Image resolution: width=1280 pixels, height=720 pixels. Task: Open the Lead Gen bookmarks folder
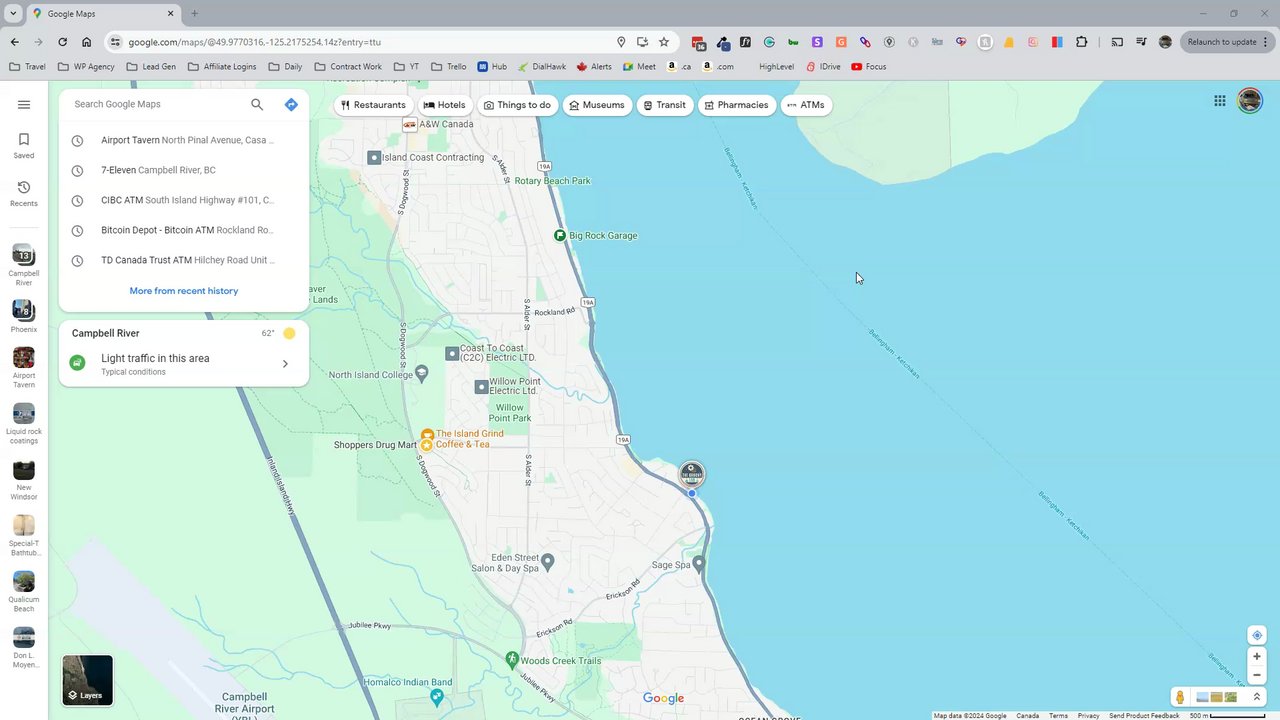point(151,67)
